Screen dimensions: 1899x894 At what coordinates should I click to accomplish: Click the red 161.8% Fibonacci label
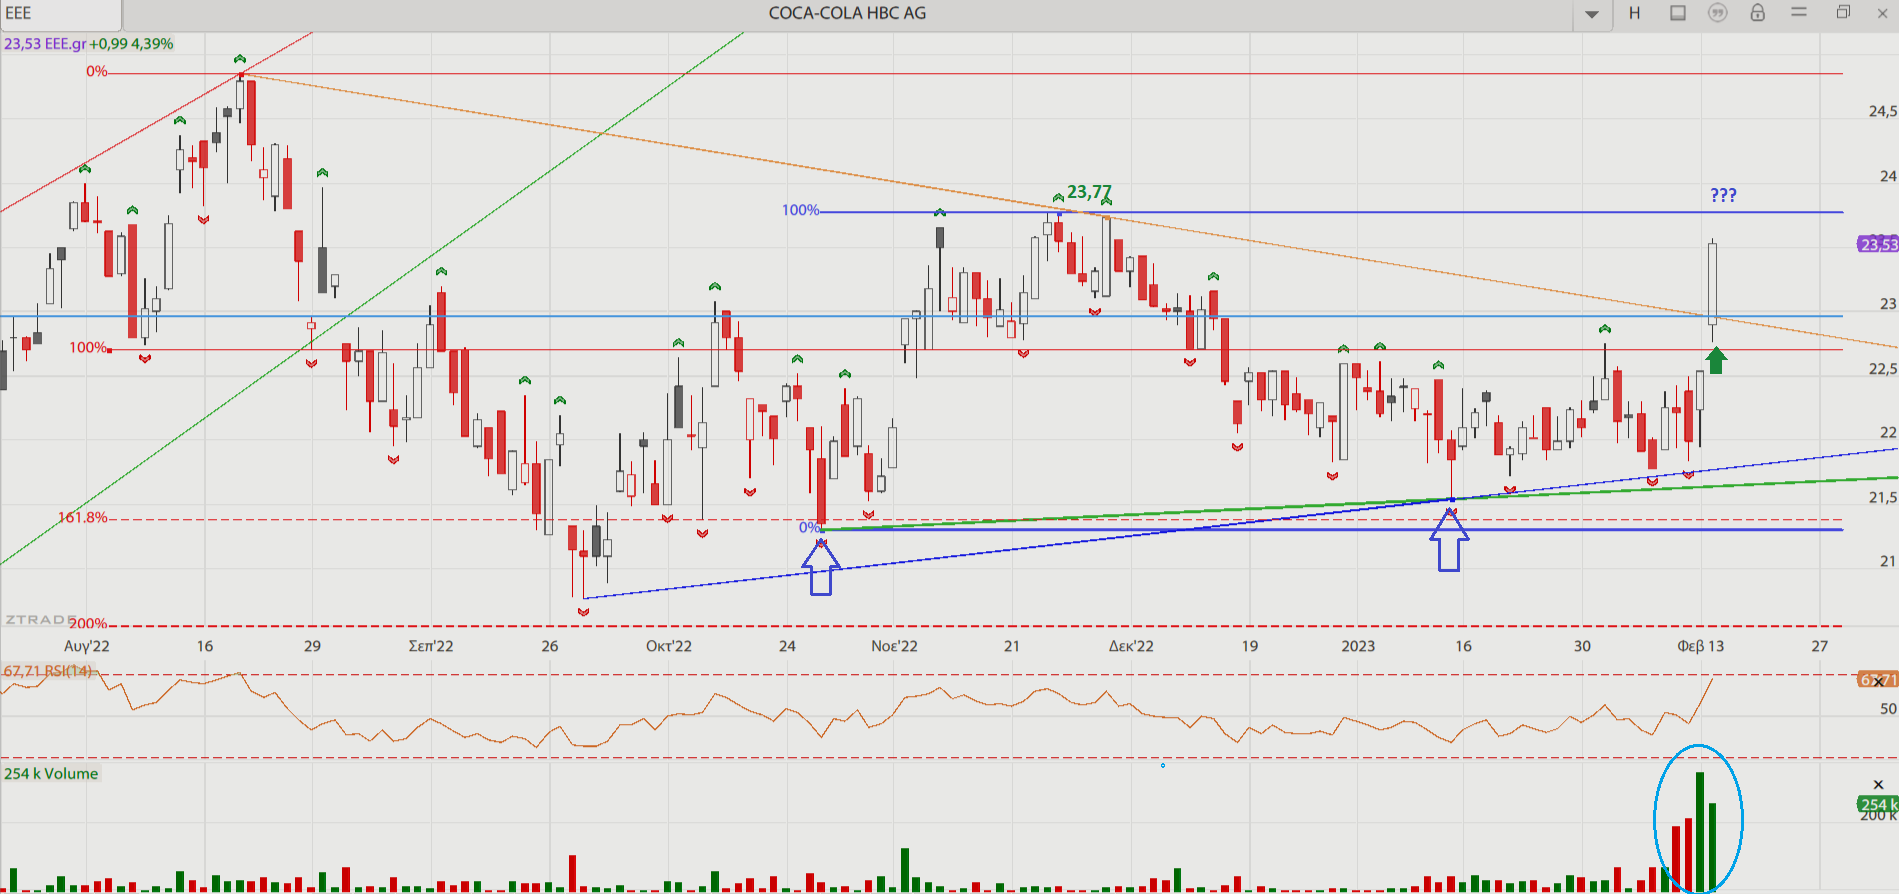click(82, 518)
